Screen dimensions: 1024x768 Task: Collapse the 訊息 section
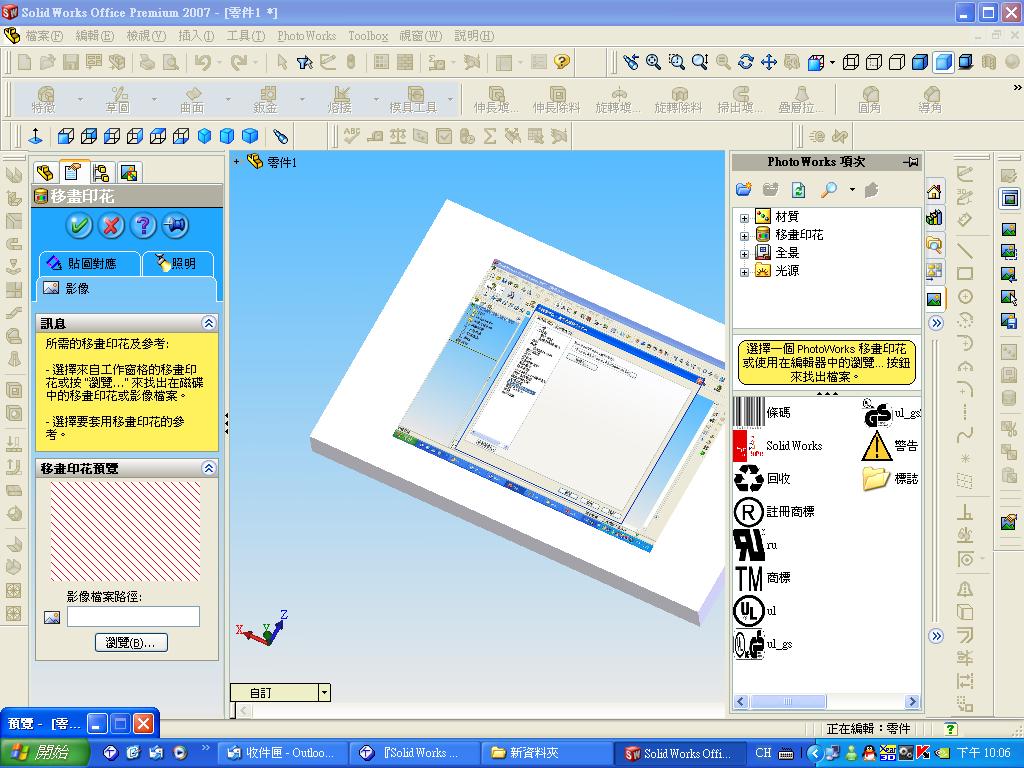click(208, 323)
